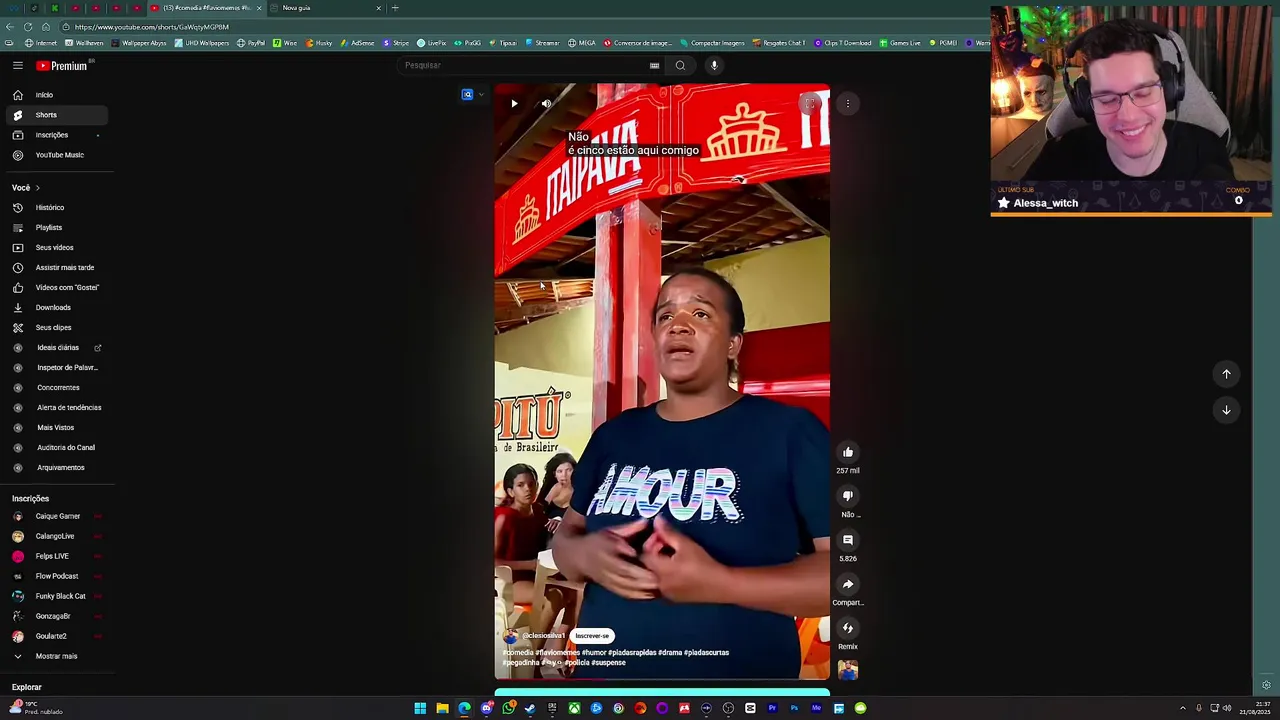Open the on-screen keyboard in search bar
This screenshot has width=1280, height=720.
click(x=654, y=66)
